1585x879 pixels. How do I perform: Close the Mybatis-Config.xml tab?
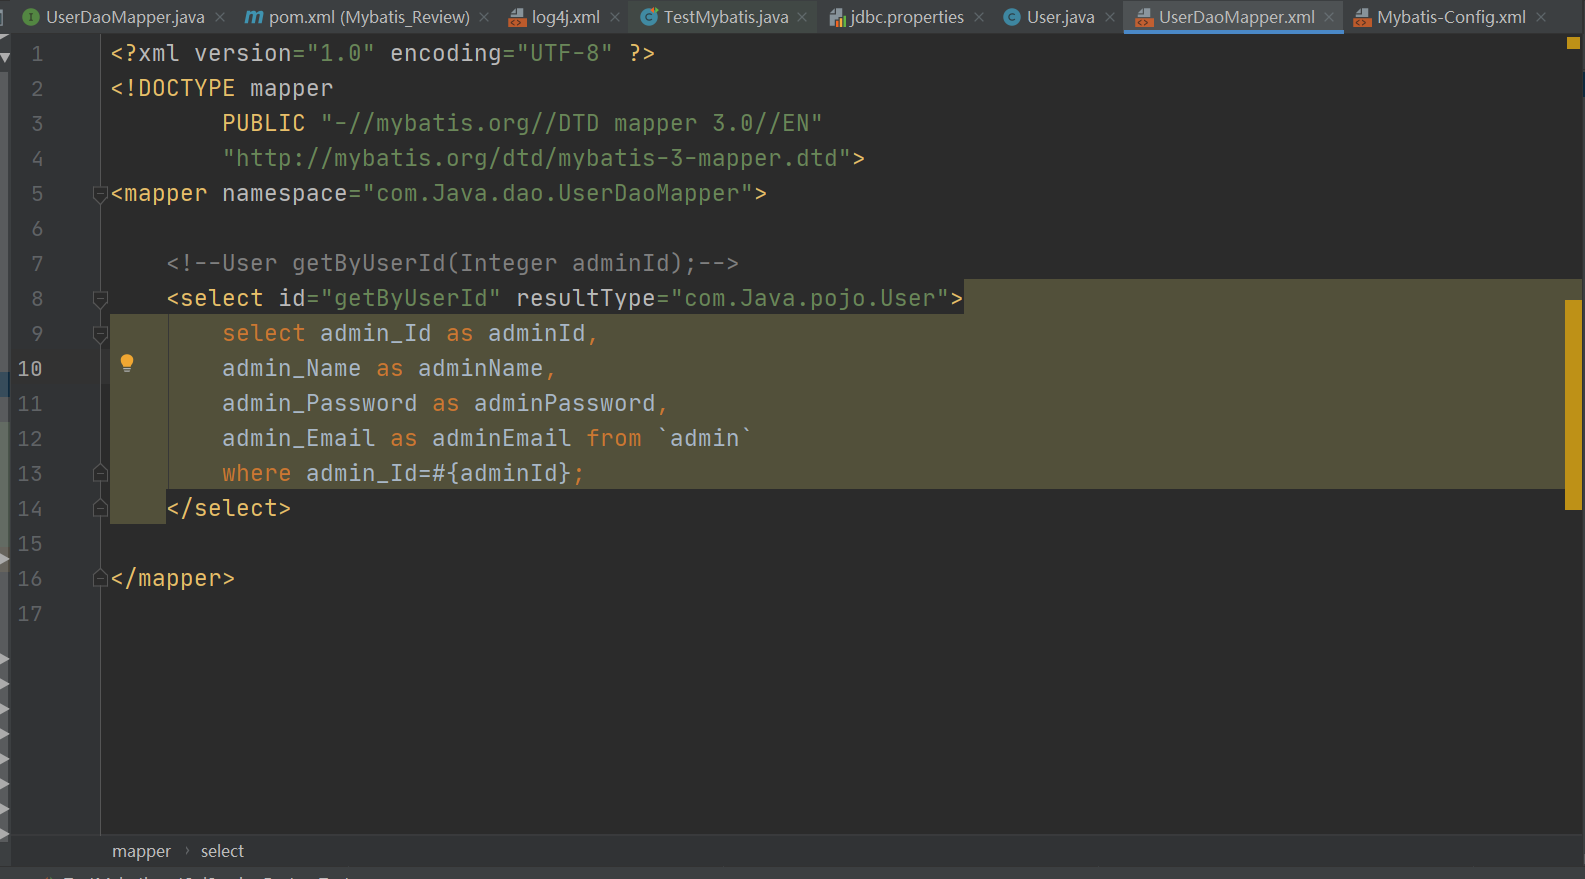1541,17
